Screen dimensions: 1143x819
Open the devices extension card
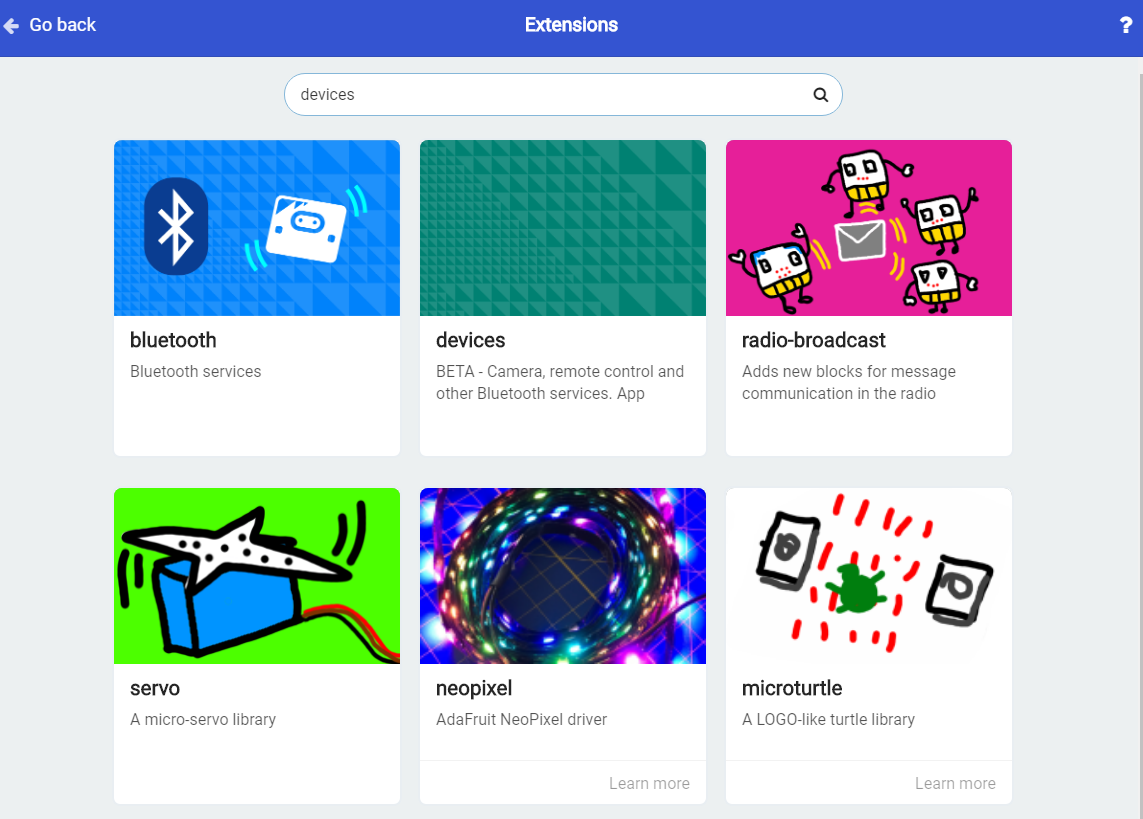(x=562, y=297)
